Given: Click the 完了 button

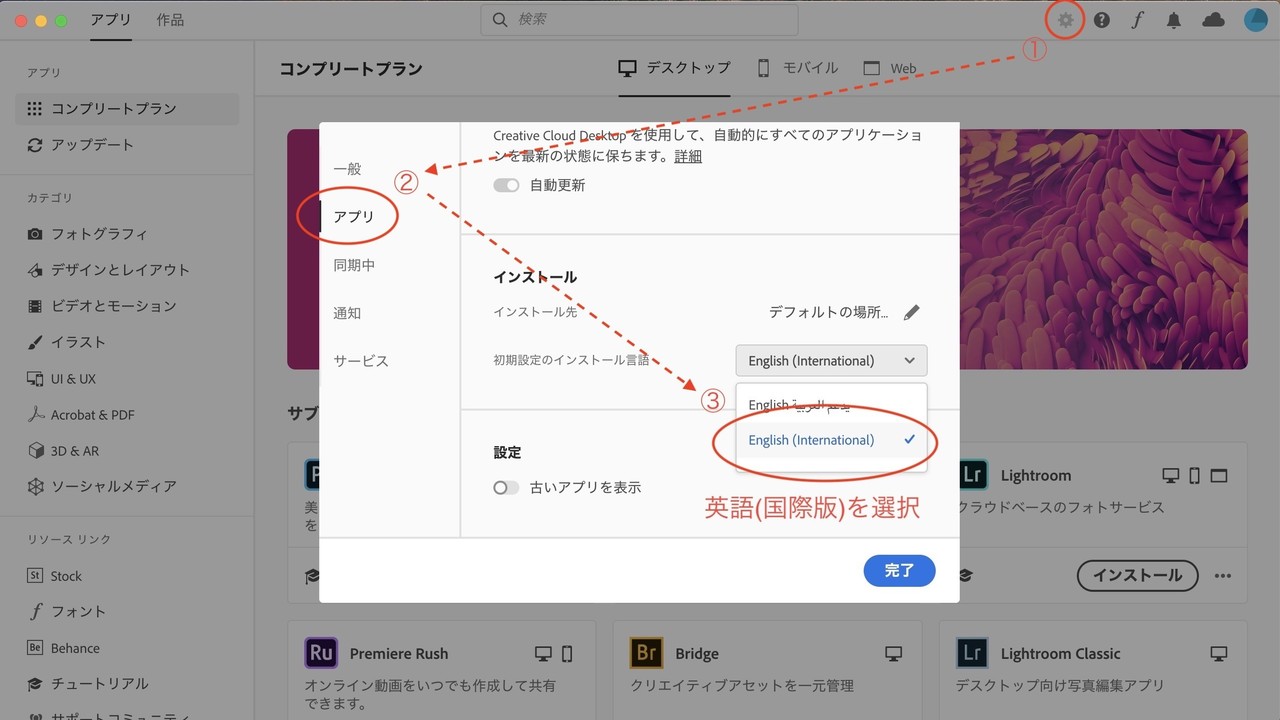Looking at the screenshot, I should (899, 570).
